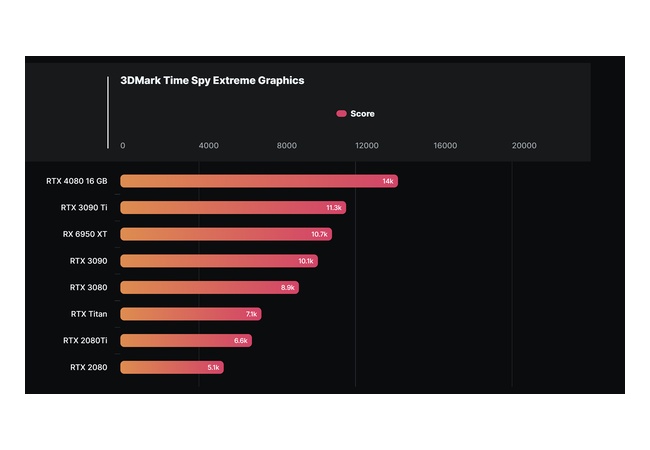Screen dimensions: 650x450
Task: Click the RX 6950 XT label
Action: click(85, 234)
